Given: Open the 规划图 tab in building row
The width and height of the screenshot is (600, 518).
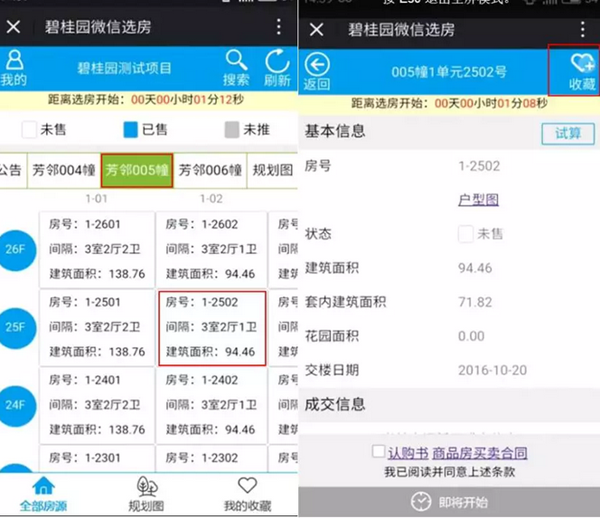Looking at the screenshot, I should pos(273,170).
